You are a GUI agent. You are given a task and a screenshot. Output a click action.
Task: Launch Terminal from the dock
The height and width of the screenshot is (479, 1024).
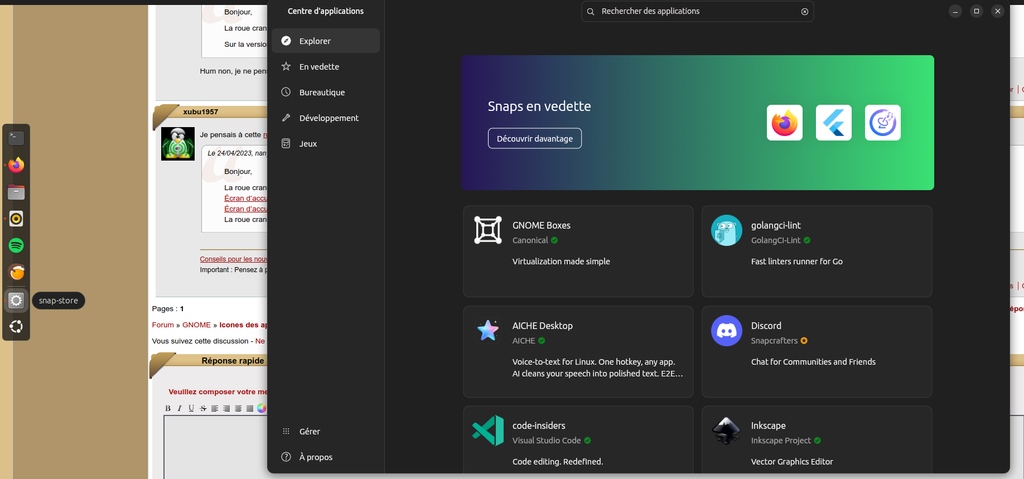[16, 138]
